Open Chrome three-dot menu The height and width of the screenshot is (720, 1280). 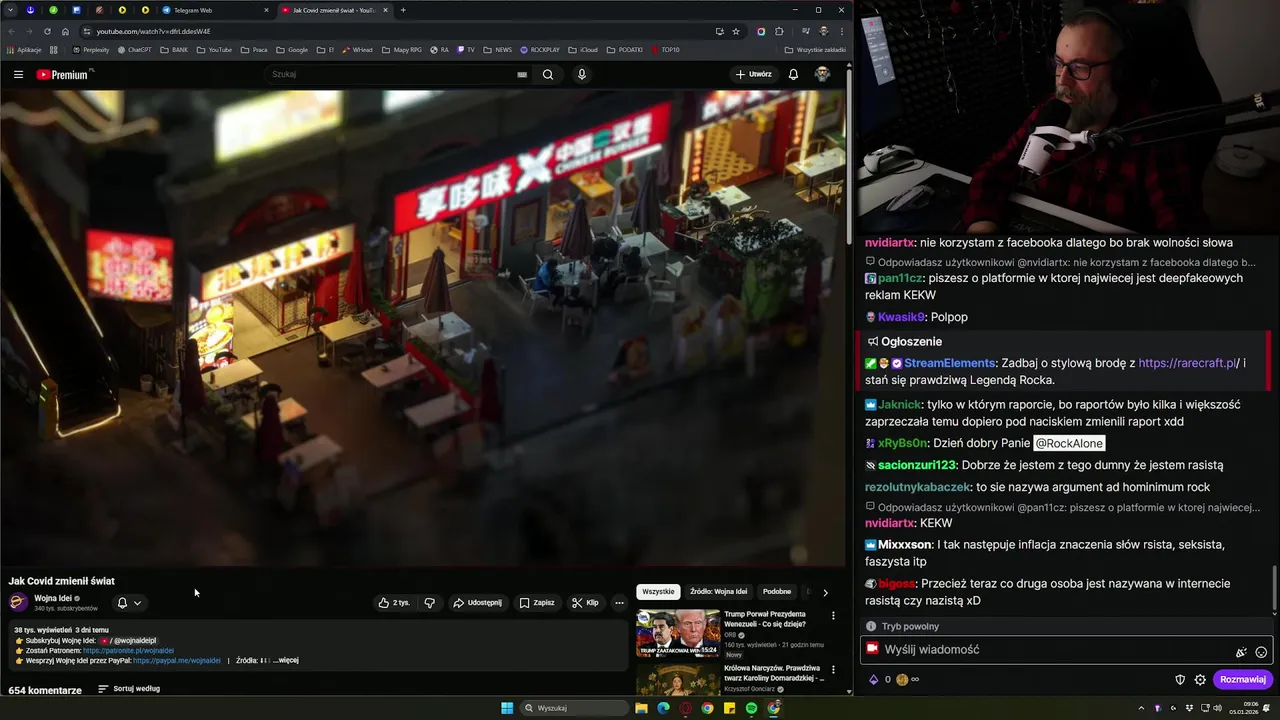pyautogui.click(x=841, y=31)
